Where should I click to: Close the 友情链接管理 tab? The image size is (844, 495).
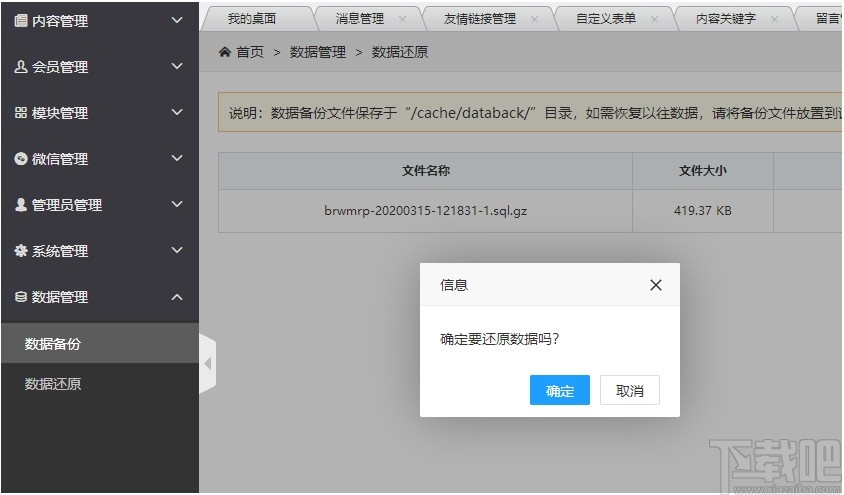click(534, 19)
